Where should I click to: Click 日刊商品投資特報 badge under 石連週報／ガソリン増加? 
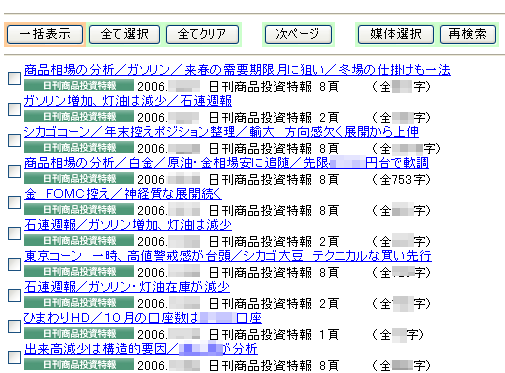pos(79,241)
